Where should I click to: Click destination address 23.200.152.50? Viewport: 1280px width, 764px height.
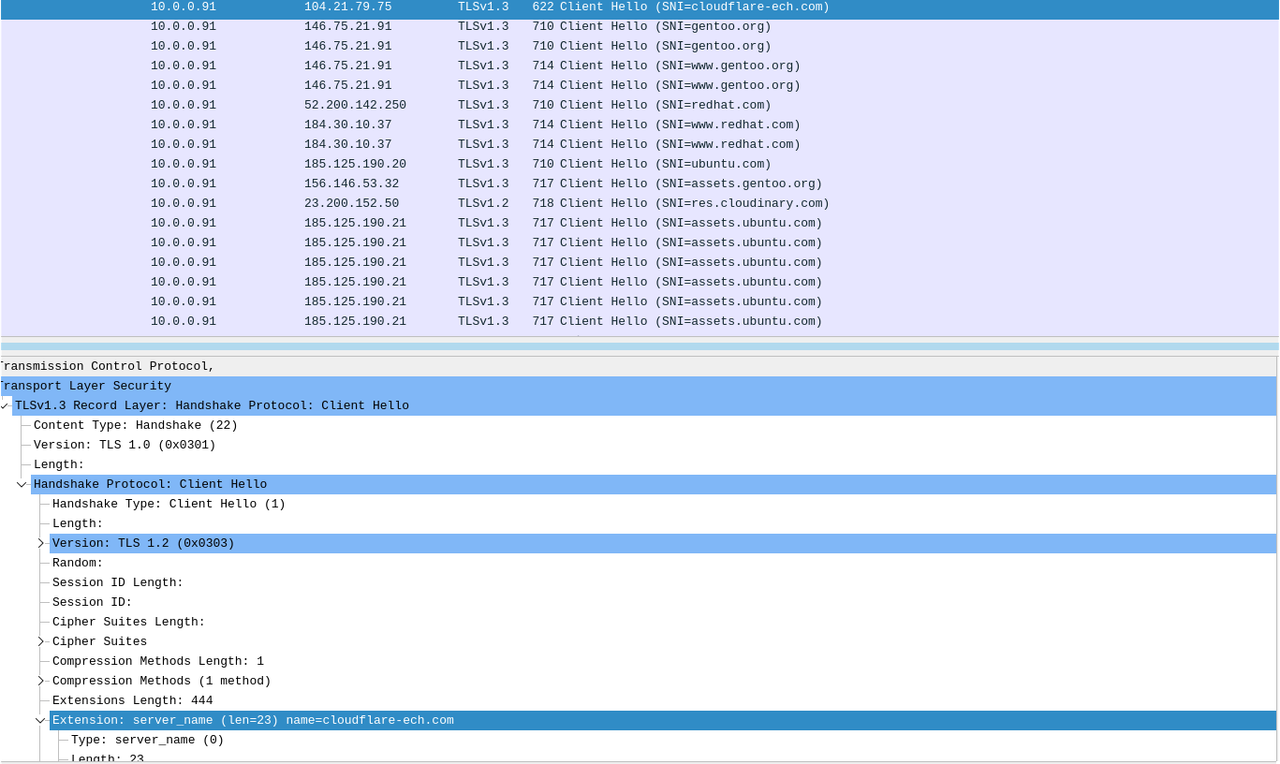(351, 203)
